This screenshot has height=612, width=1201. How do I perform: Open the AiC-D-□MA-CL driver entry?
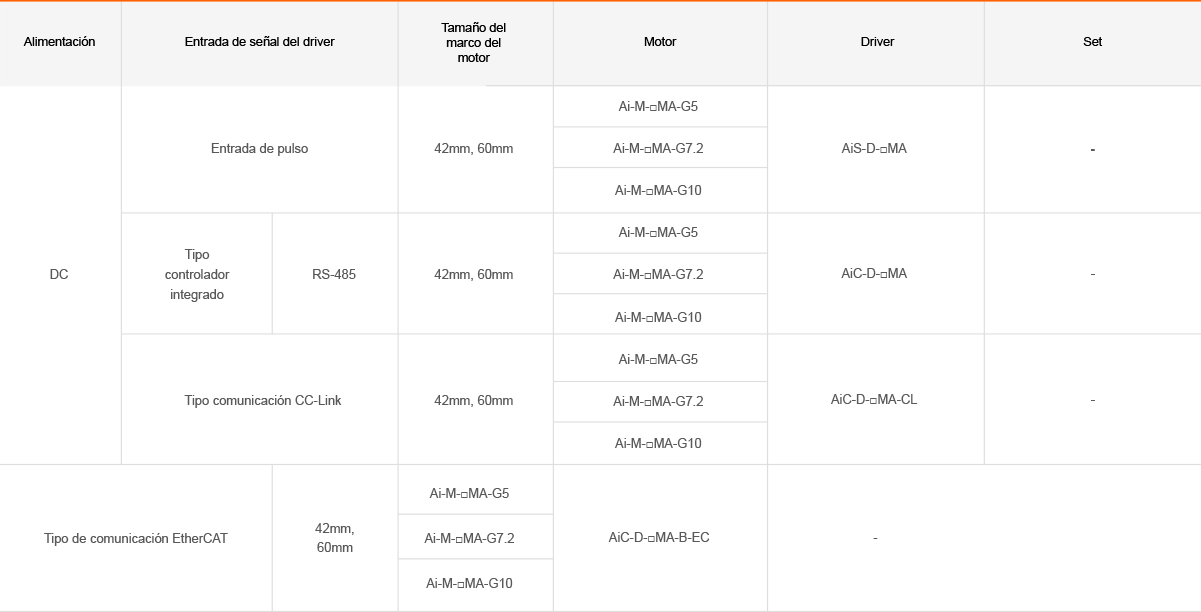click(874, 399)
